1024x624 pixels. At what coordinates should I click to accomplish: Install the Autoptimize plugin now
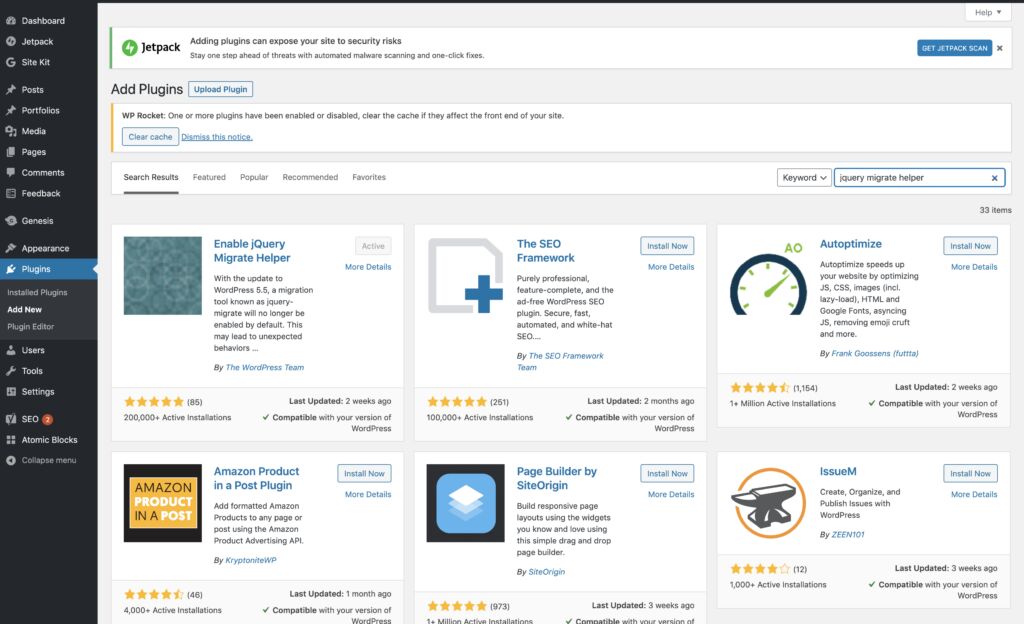(x=970, y=245)
